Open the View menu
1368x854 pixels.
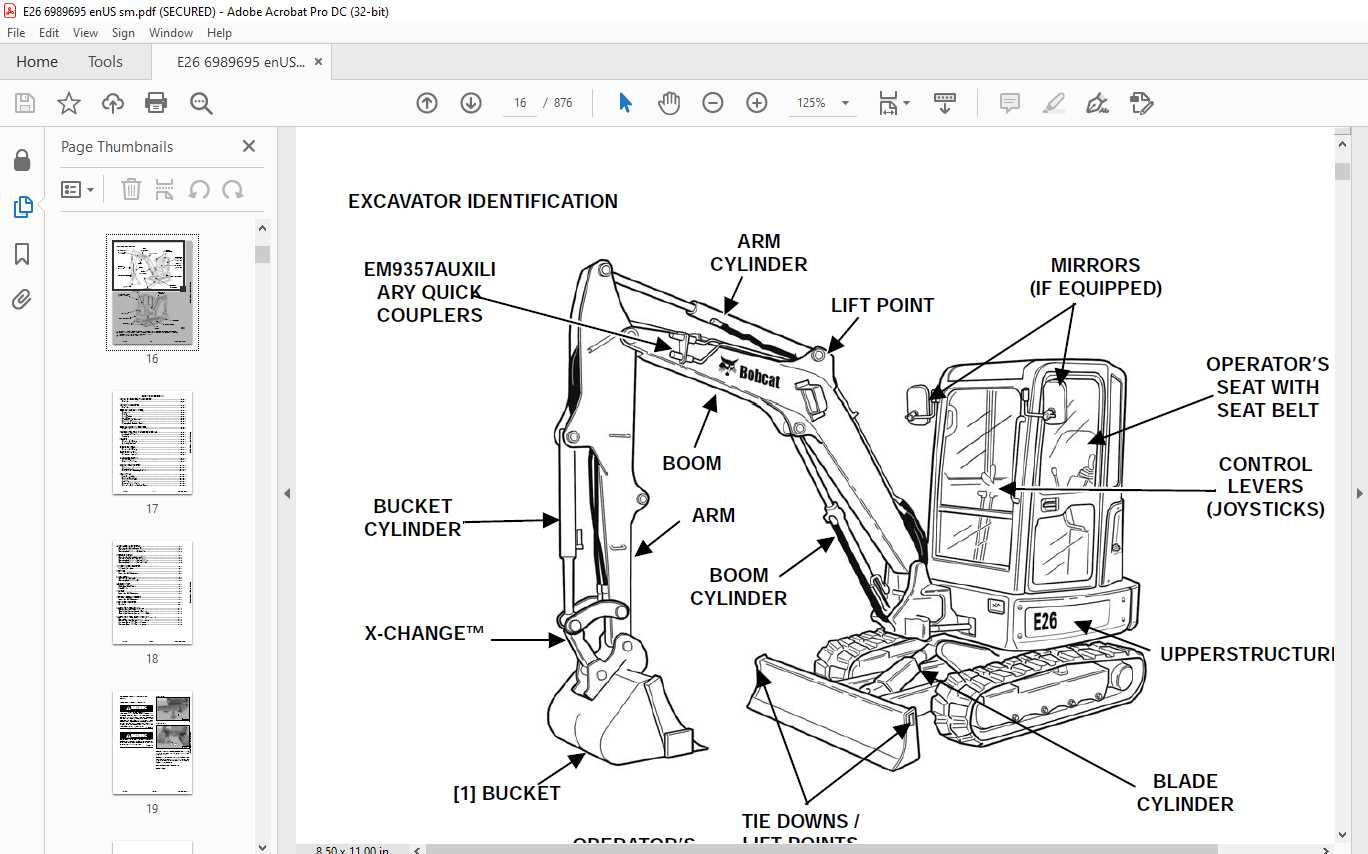tap(85, 33)
